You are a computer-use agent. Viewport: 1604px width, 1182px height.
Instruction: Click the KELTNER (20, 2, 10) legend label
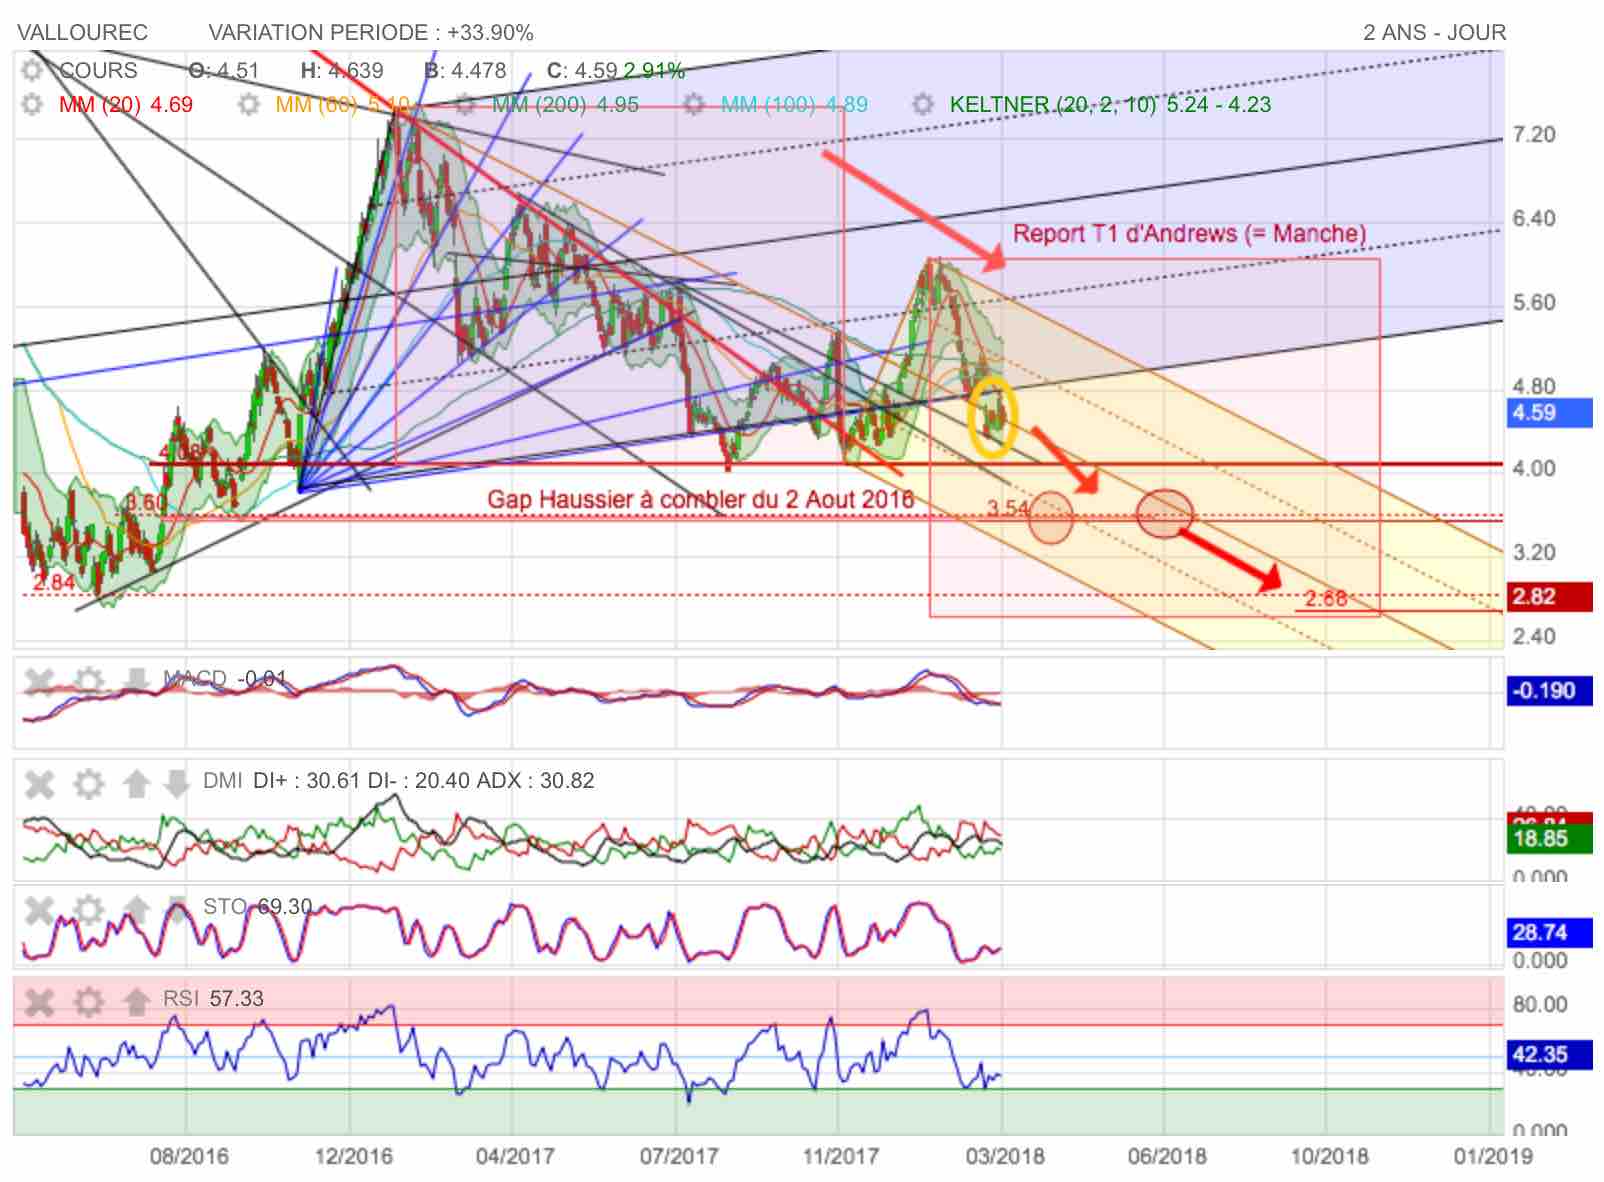point(1110,104)
